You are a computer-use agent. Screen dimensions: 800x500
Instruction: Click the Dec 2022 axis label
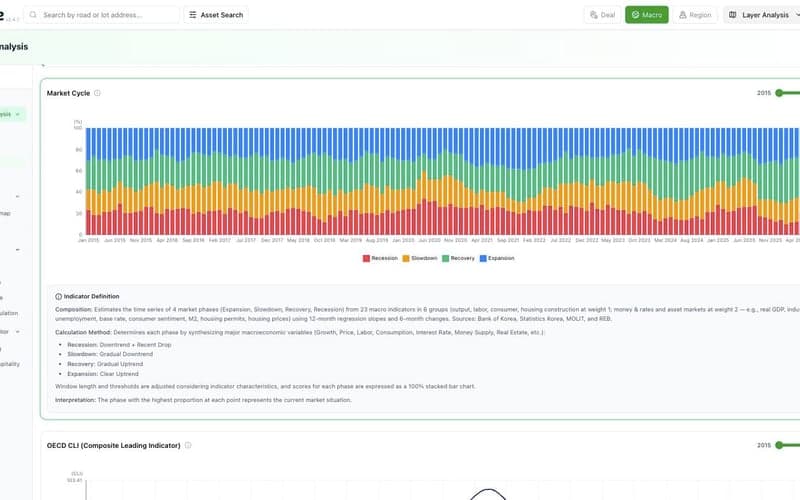click(587, 240)
